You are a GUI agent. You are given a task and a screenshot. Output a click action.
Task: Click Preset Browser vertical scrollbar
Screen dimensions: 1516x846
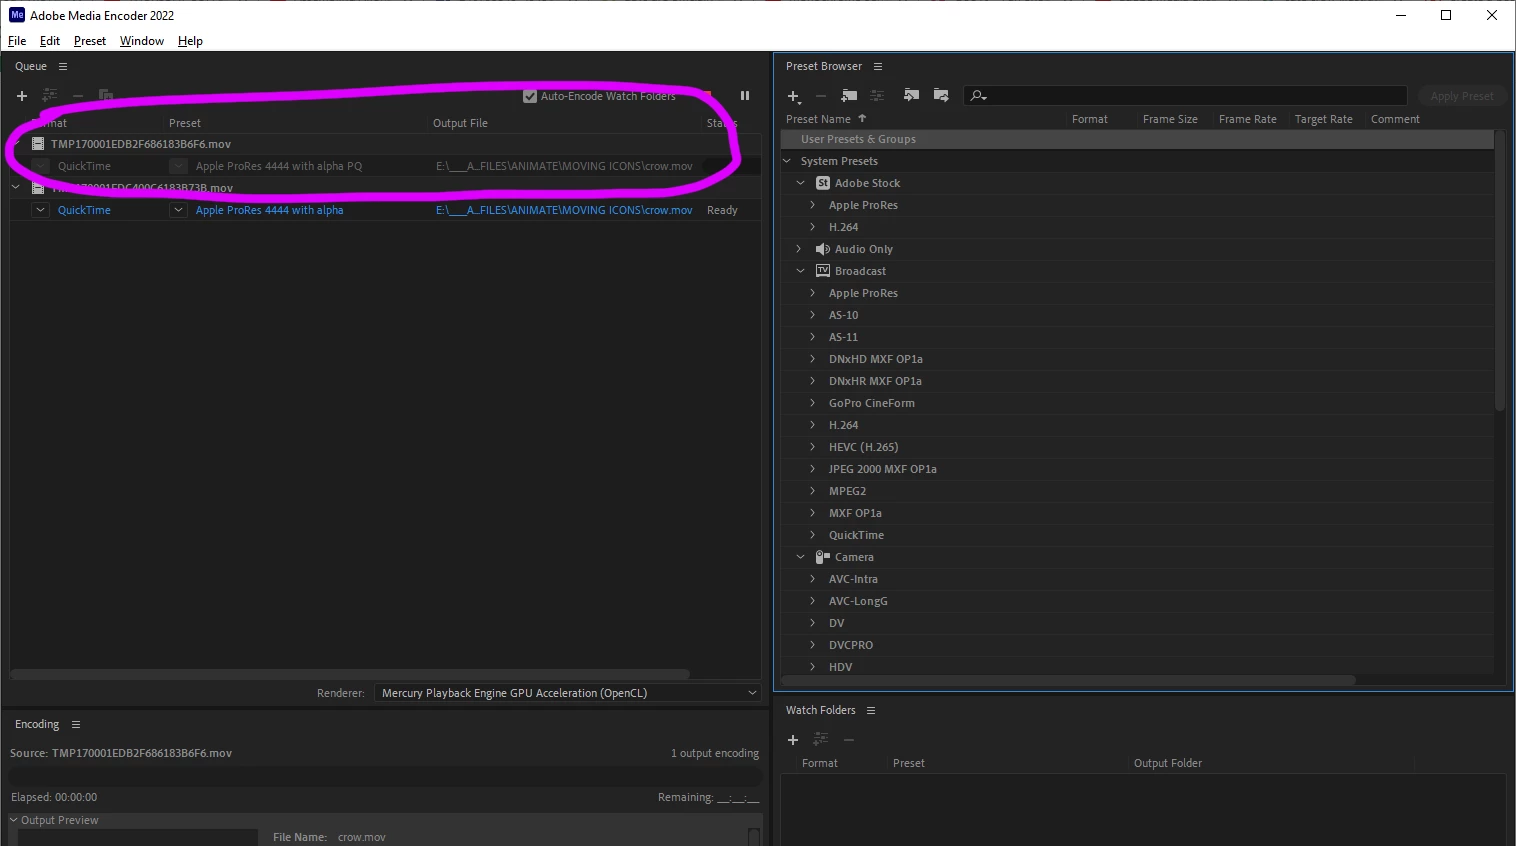coord(1500,270)
